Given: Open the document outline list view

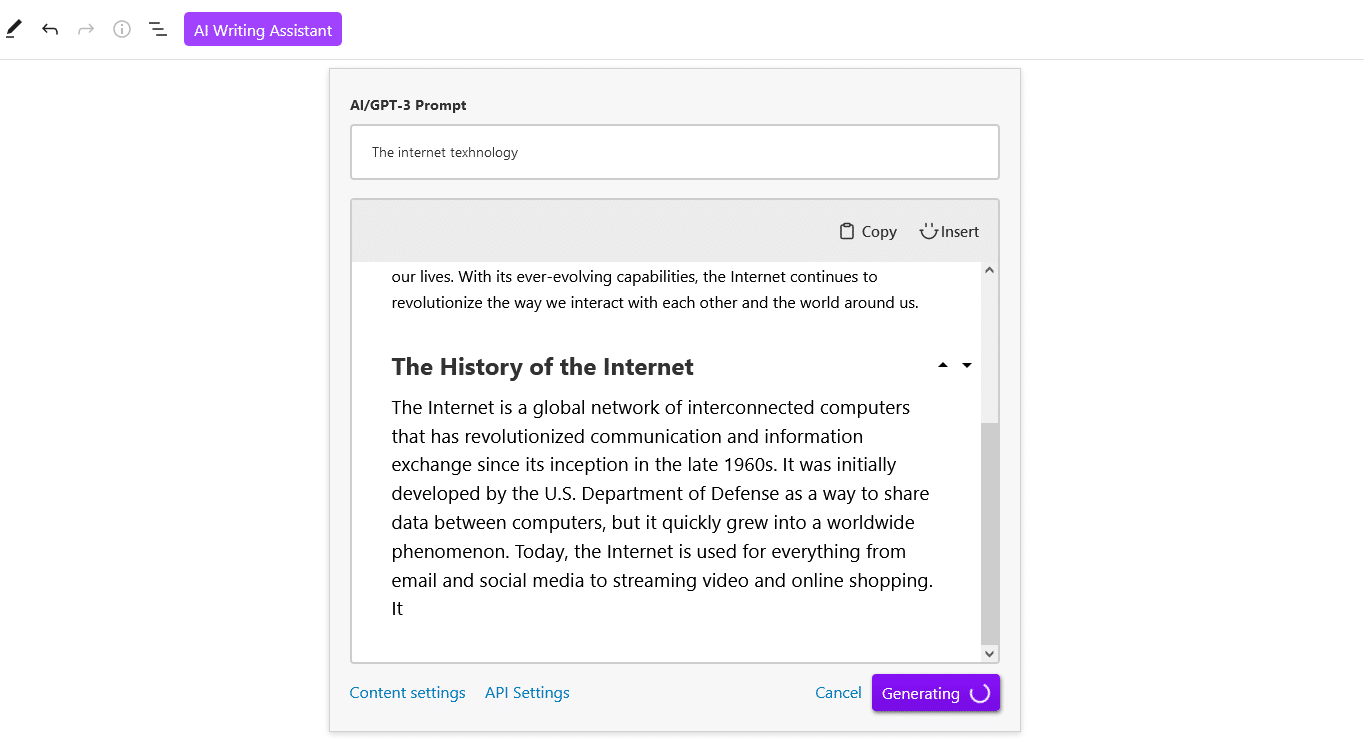Looking at the screenshot, I should click(158, 30).
